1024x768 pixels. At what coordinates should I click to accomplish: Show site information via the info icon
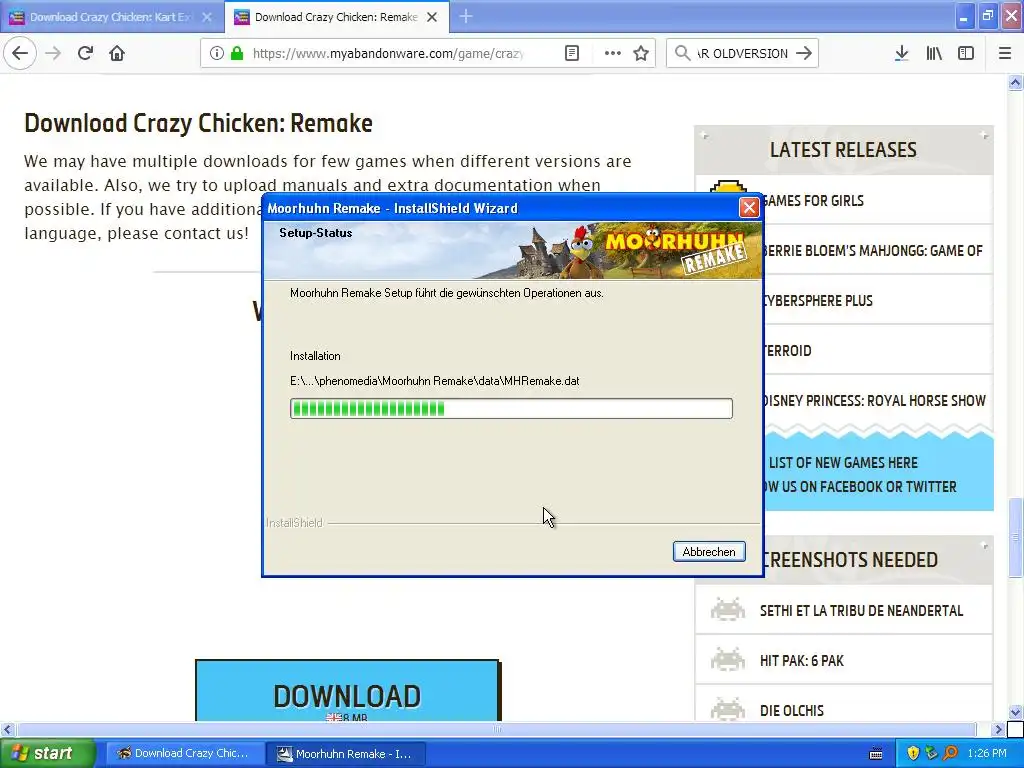[217, 53]
